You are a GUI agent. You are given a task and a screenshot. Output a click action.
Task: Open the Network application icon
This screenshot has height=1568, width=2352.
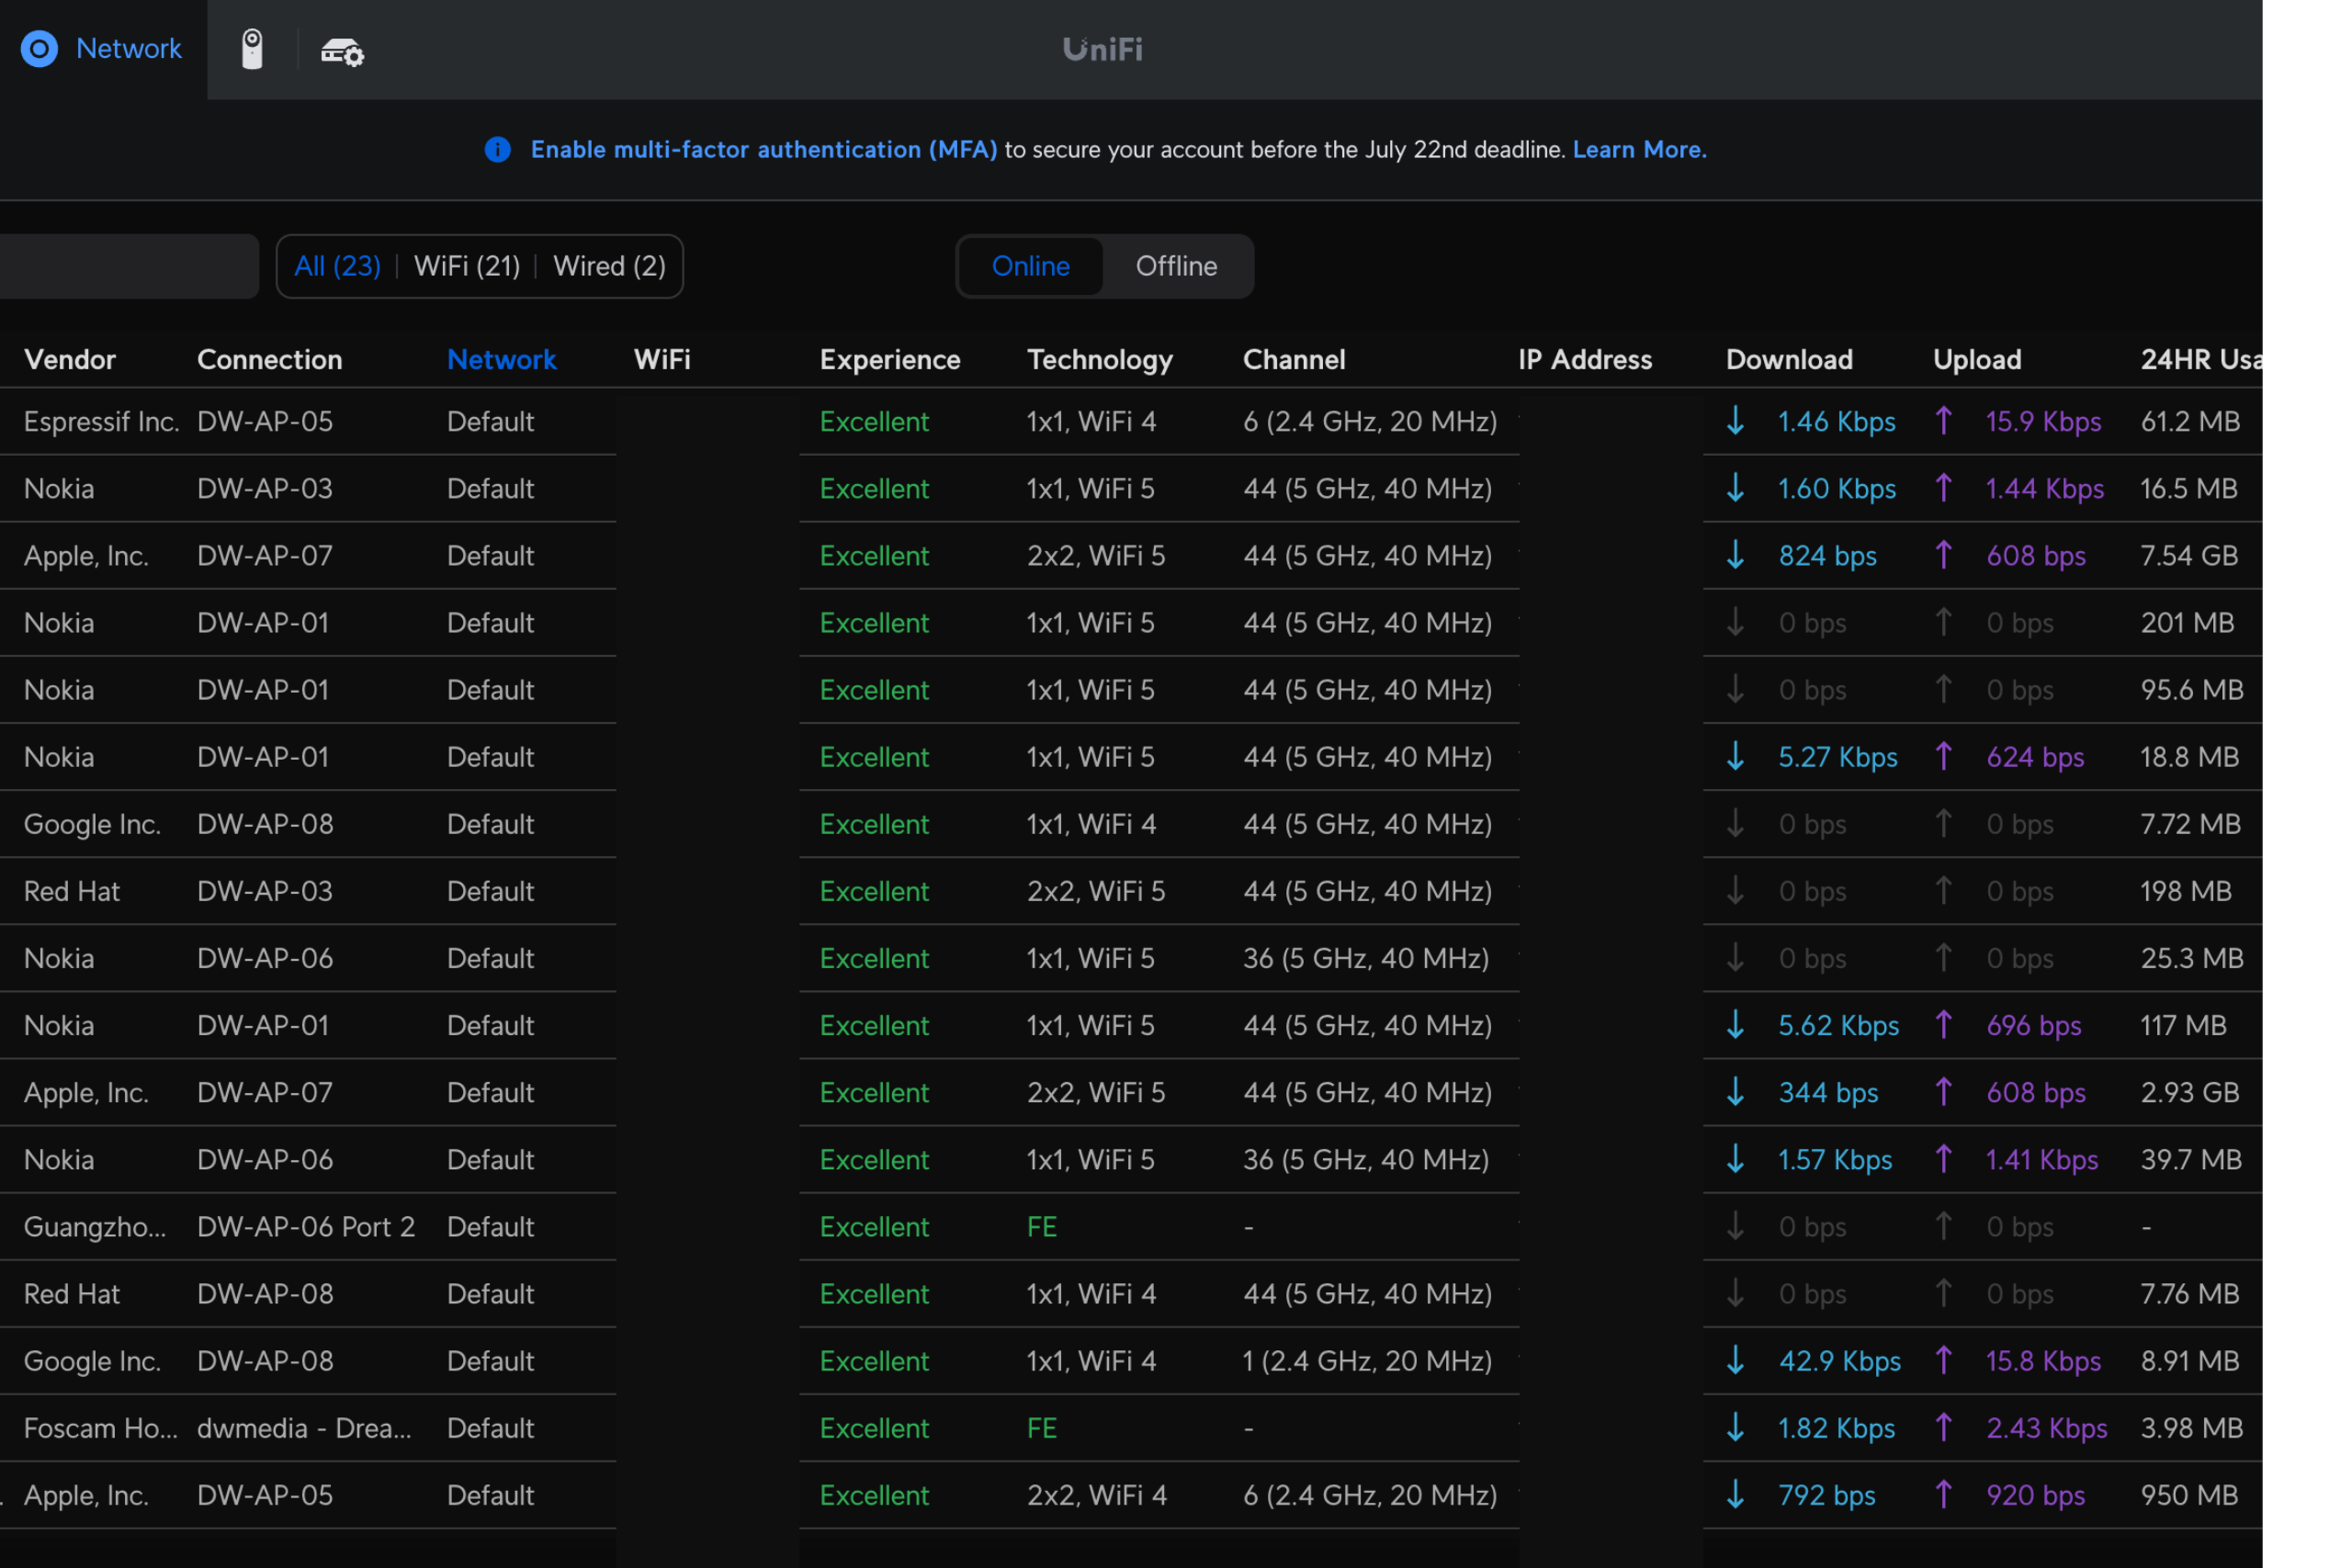click(x=40, y=48)
